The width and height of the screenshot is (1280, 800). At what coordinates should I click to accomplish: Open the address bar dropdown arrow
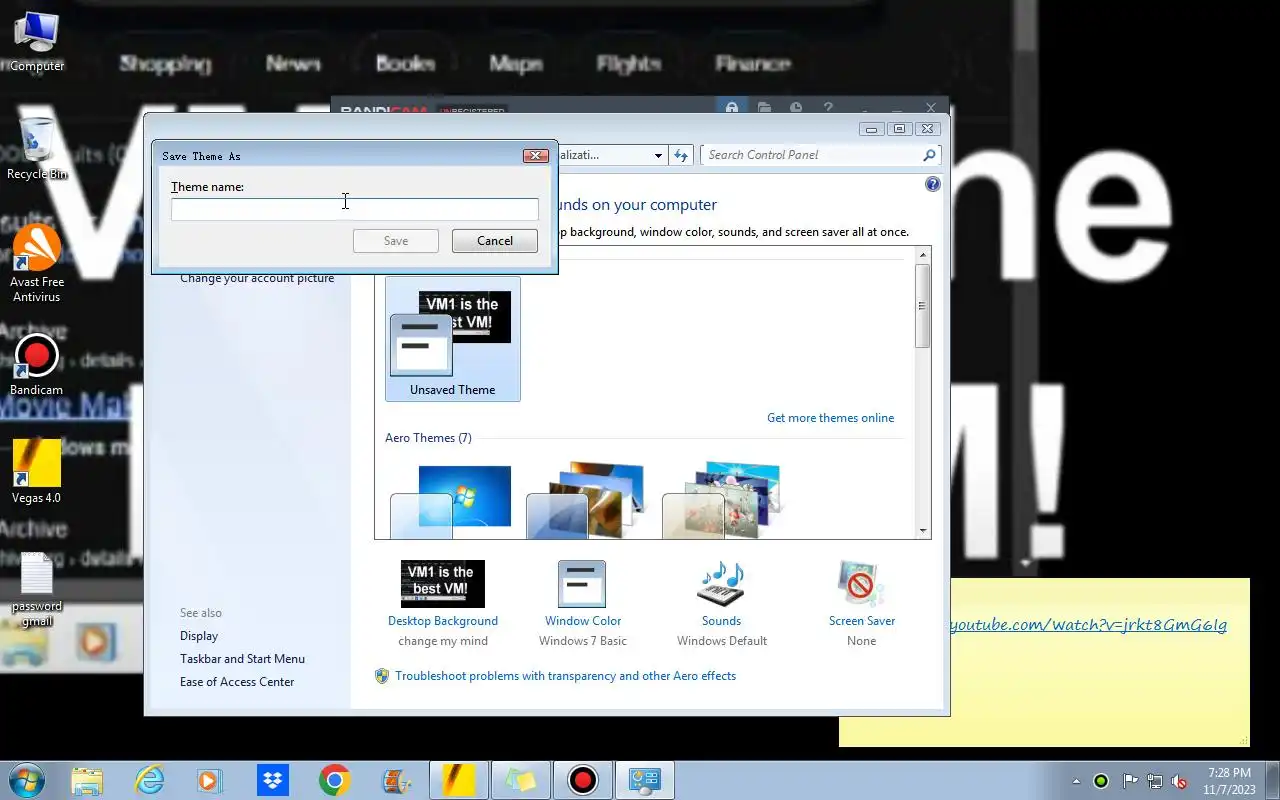658,155
